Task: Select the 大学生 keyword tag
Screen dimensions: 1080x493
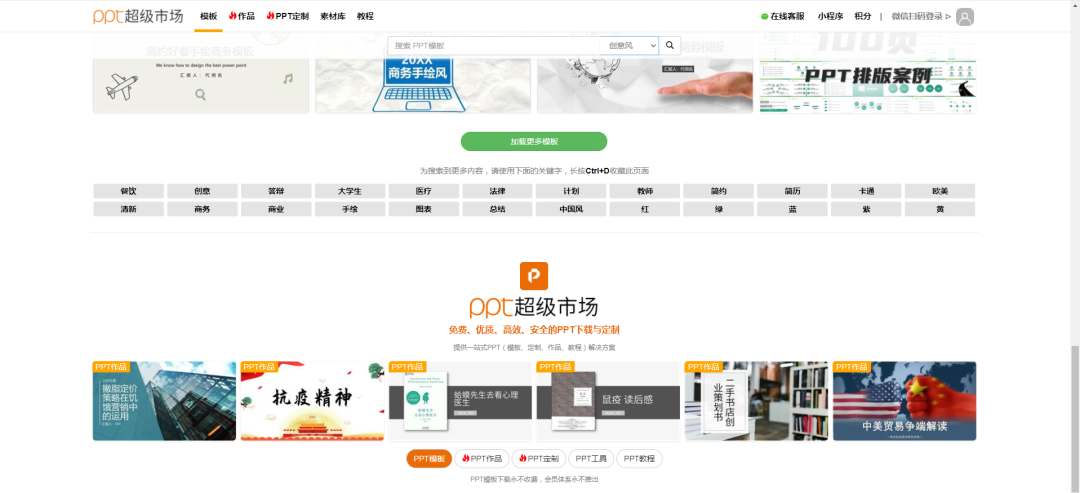Action: 350,191
